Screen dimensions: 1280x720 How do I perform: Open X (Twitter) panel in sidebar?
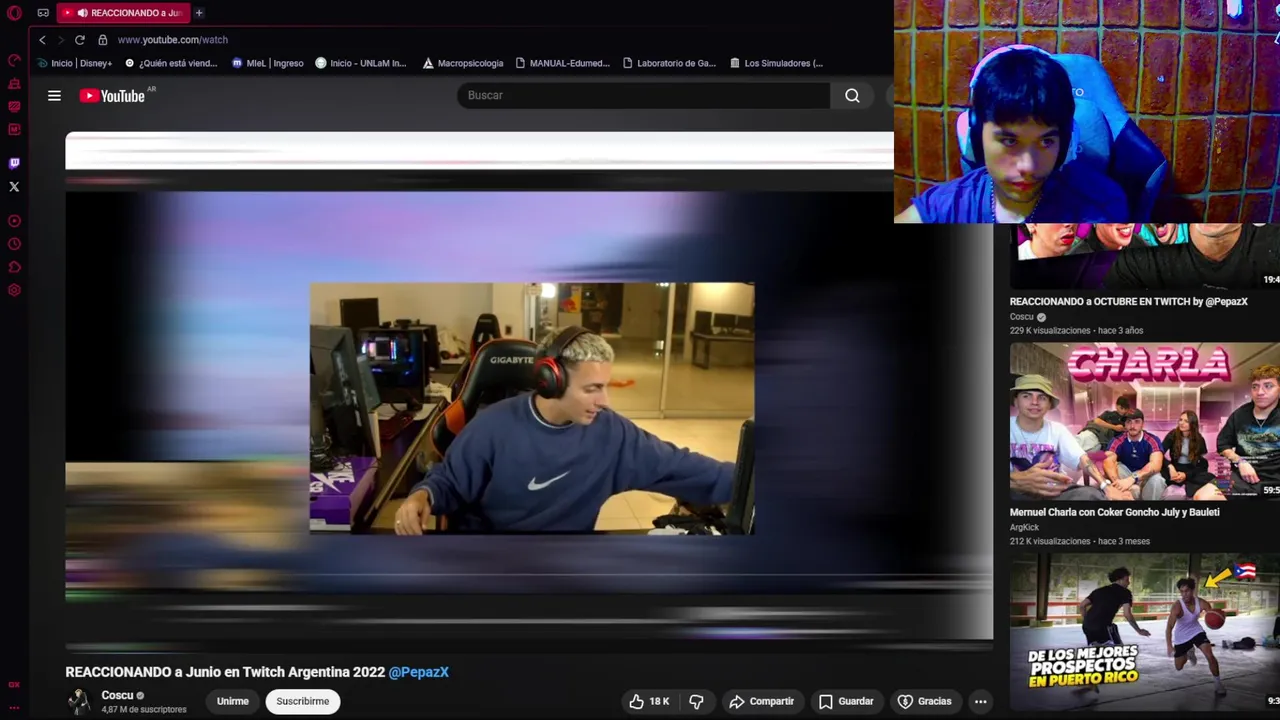(14, 187)
